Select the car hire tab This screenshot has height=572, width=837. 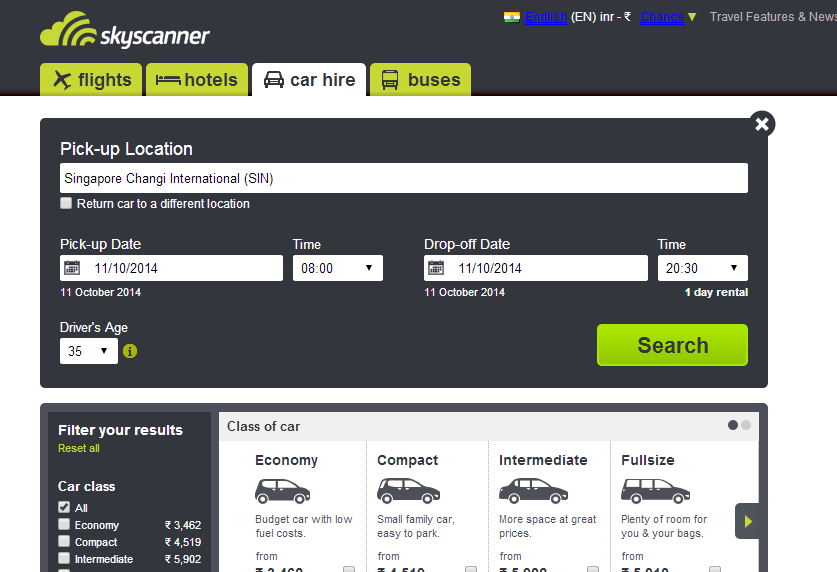point(309,80)
